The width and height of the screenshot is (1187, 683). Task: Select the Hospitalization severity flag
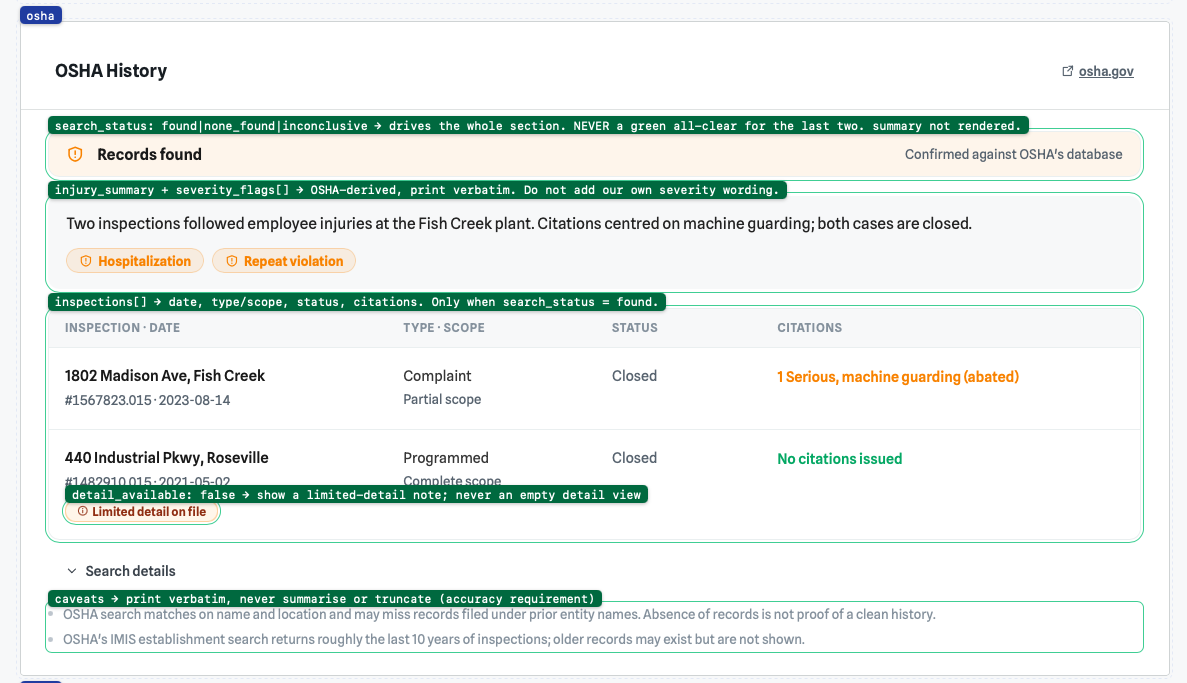135,260
